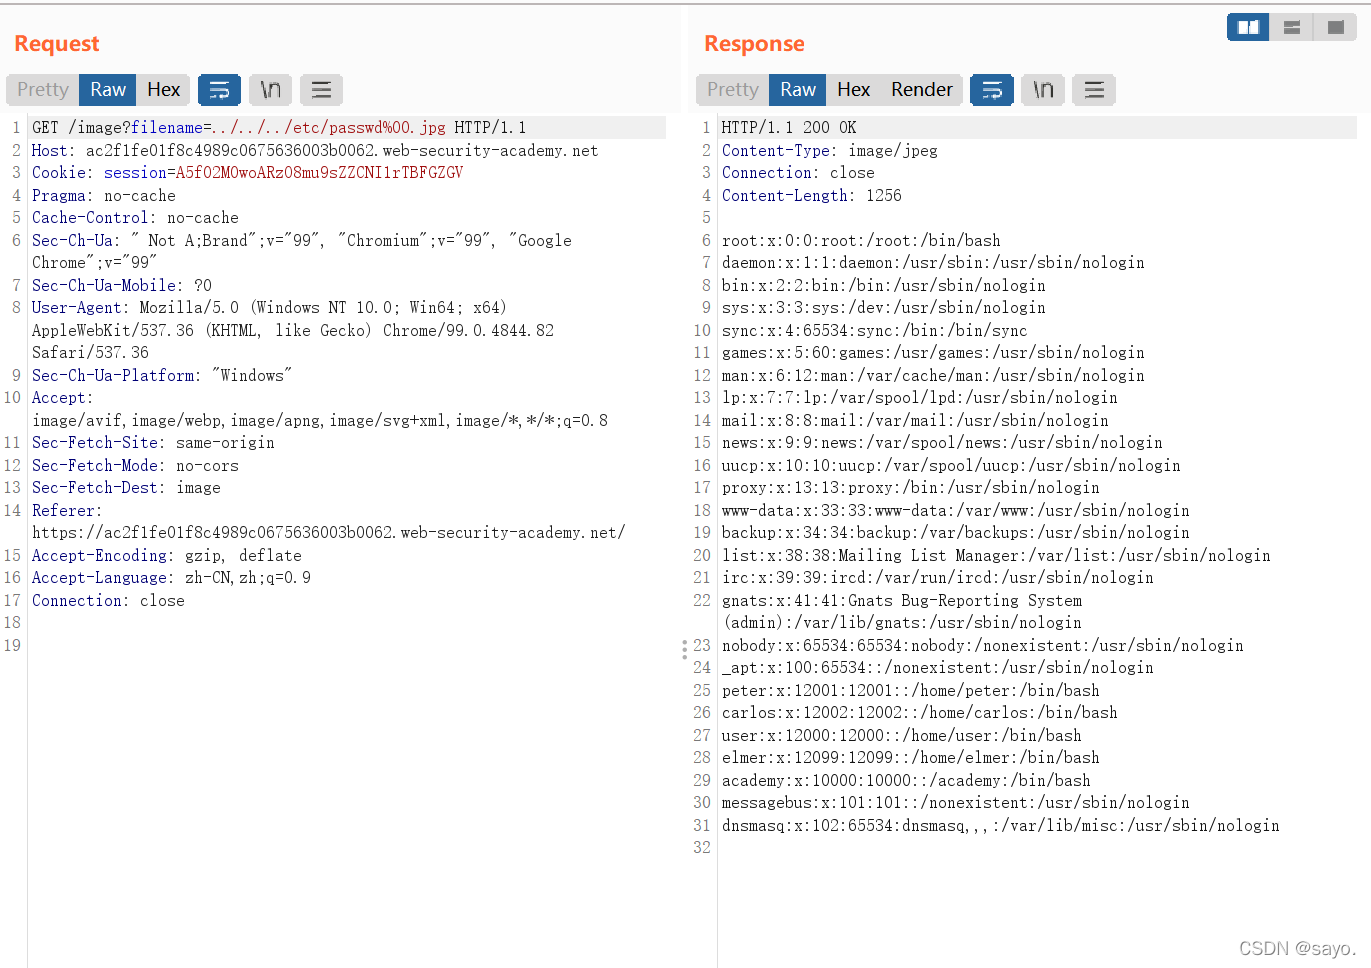Click the Cache-Control header line
The image size is (1371, 968).
tap(135, 218)
